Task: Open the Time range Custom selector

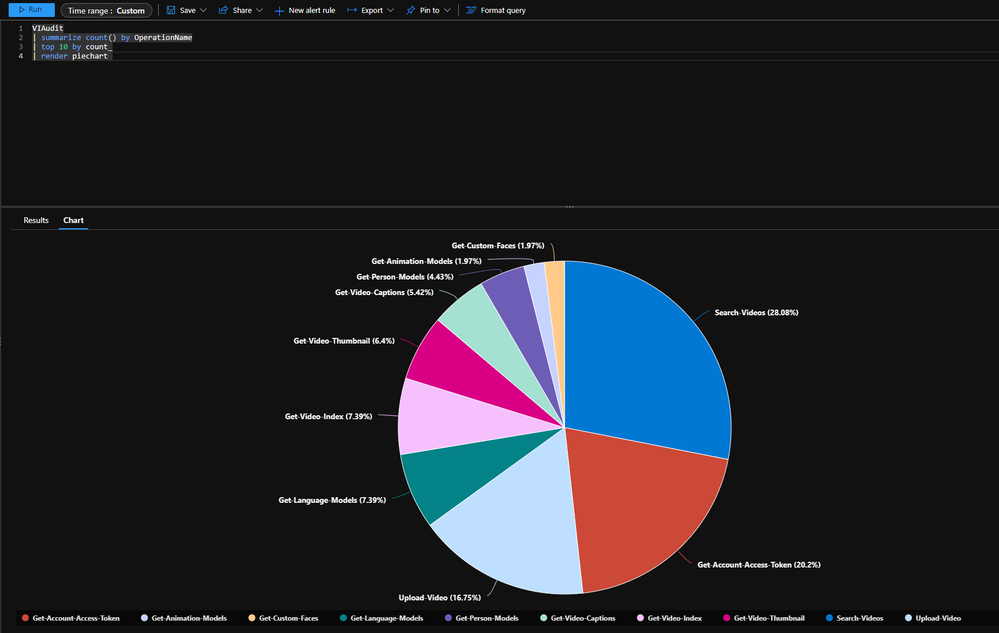Action: (106, 10)
